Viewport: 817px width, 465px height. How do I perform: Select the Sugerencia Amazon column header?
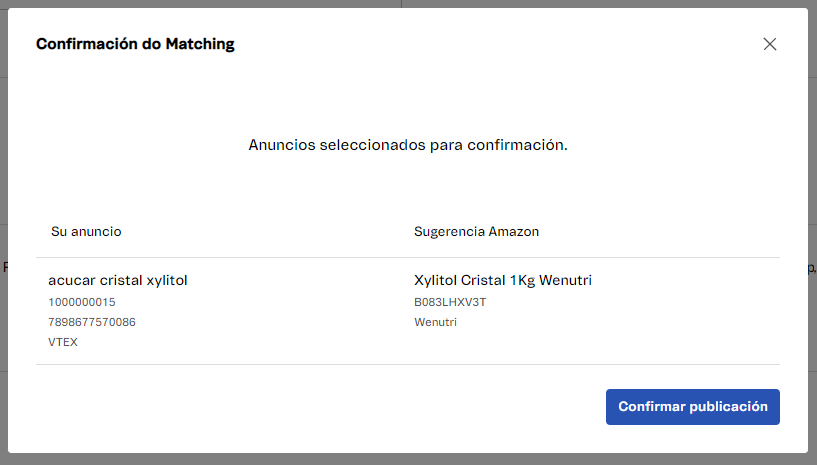click(476, 231)
